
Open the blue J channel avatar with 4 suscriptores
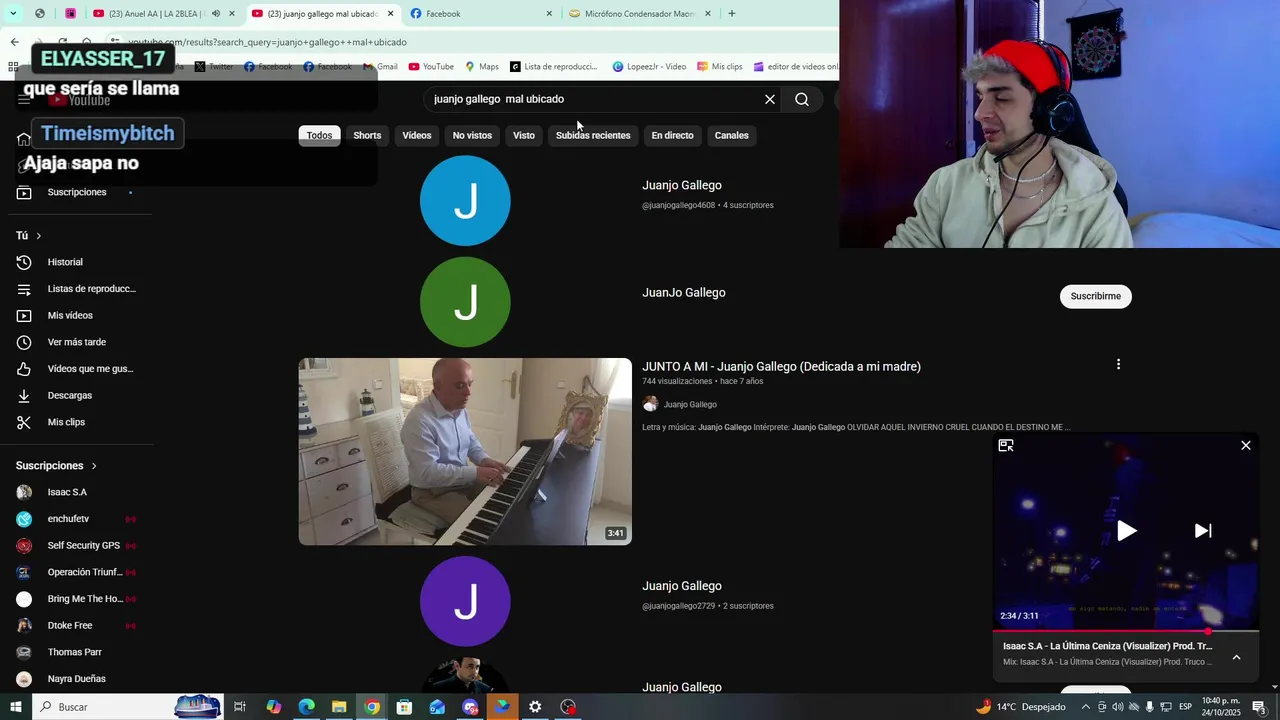[x=465, y=200]
